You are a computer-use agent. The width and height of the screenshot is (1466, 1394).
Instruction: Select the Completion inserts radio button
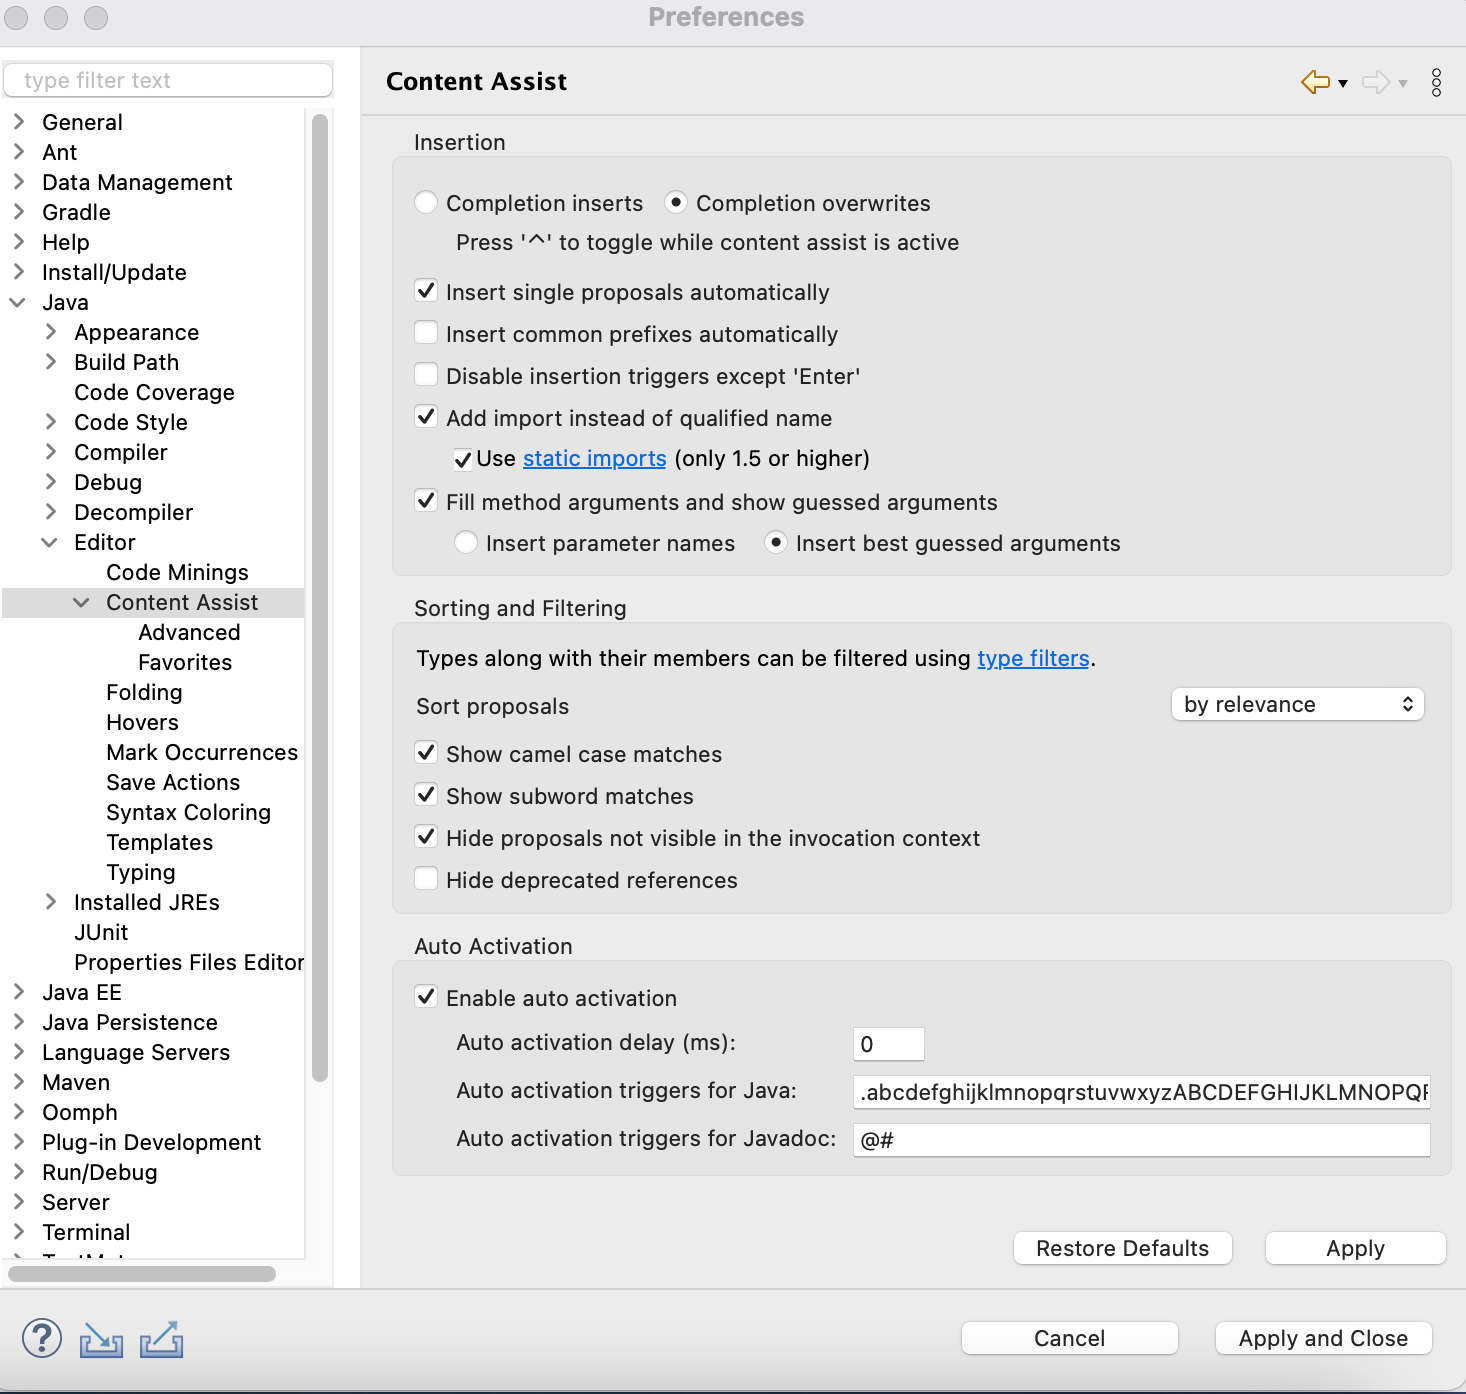(x=426, y=203)
